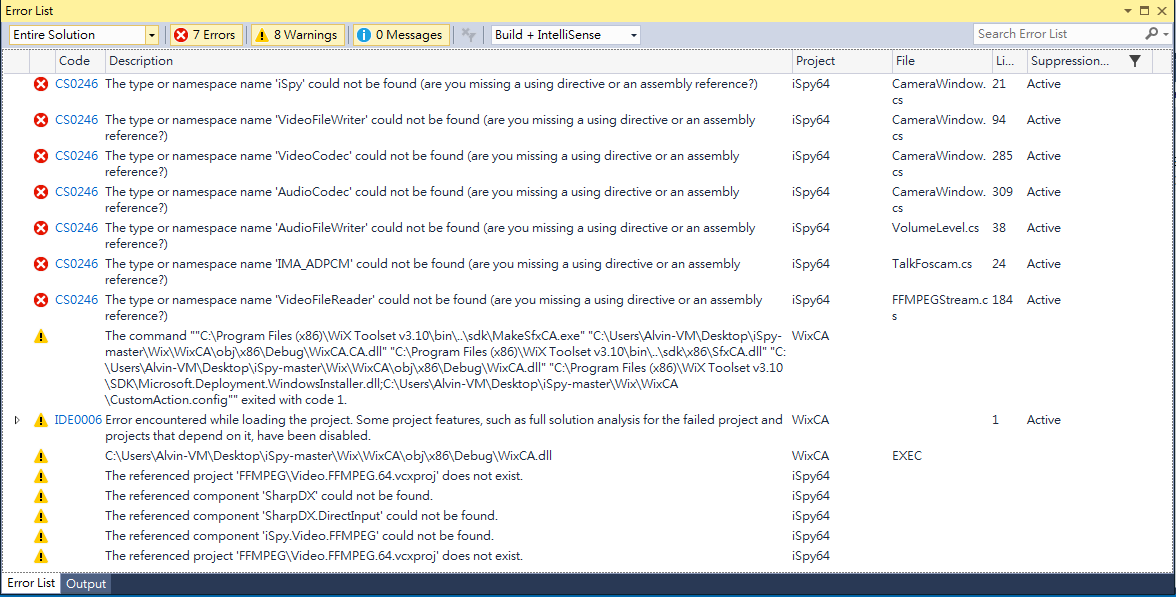This screenshot has width=1176, height=597.
Task: Open CS0246 link for 'iSpy' error
Action: (x=76, y=84)
